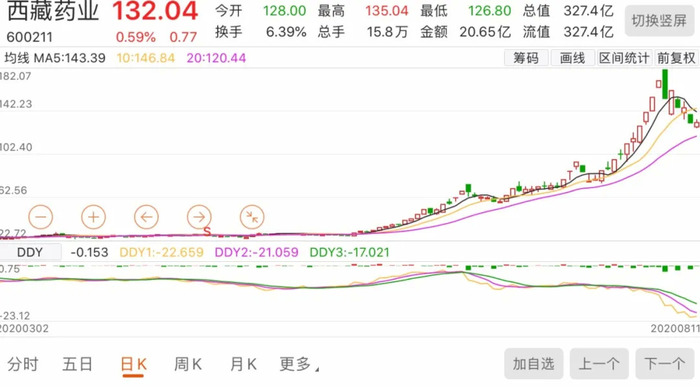This screenshot has height=387, width=700.
Task: Shift chart left with arrow icon
Action: pos(146,217)
